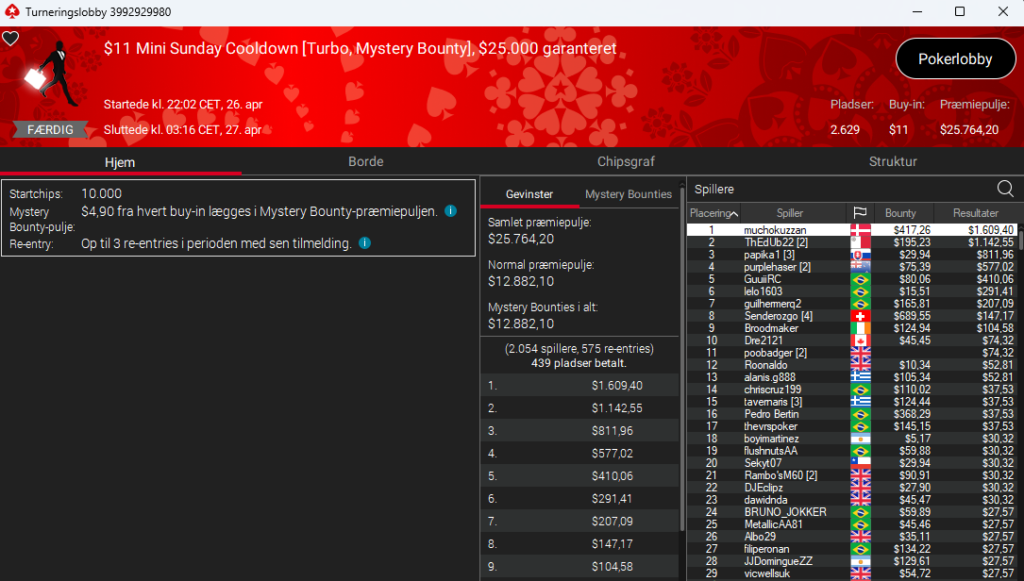The height and width of the screenshot is (581, 1024).
Task: Open the Pokerlobby button
Action: coord(955,59)
